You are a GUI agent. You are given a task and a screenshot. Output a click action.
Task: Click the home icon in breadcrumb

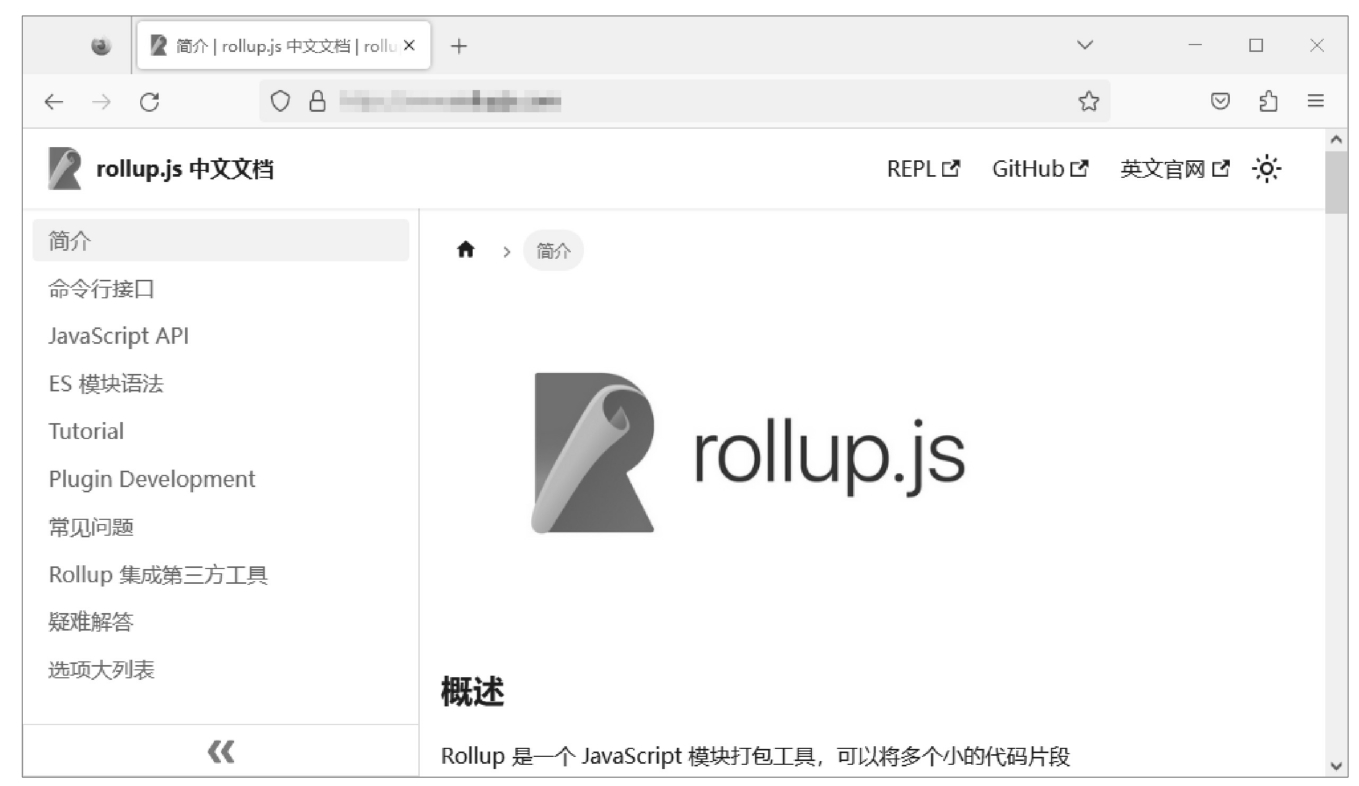(x=465, y=251)
